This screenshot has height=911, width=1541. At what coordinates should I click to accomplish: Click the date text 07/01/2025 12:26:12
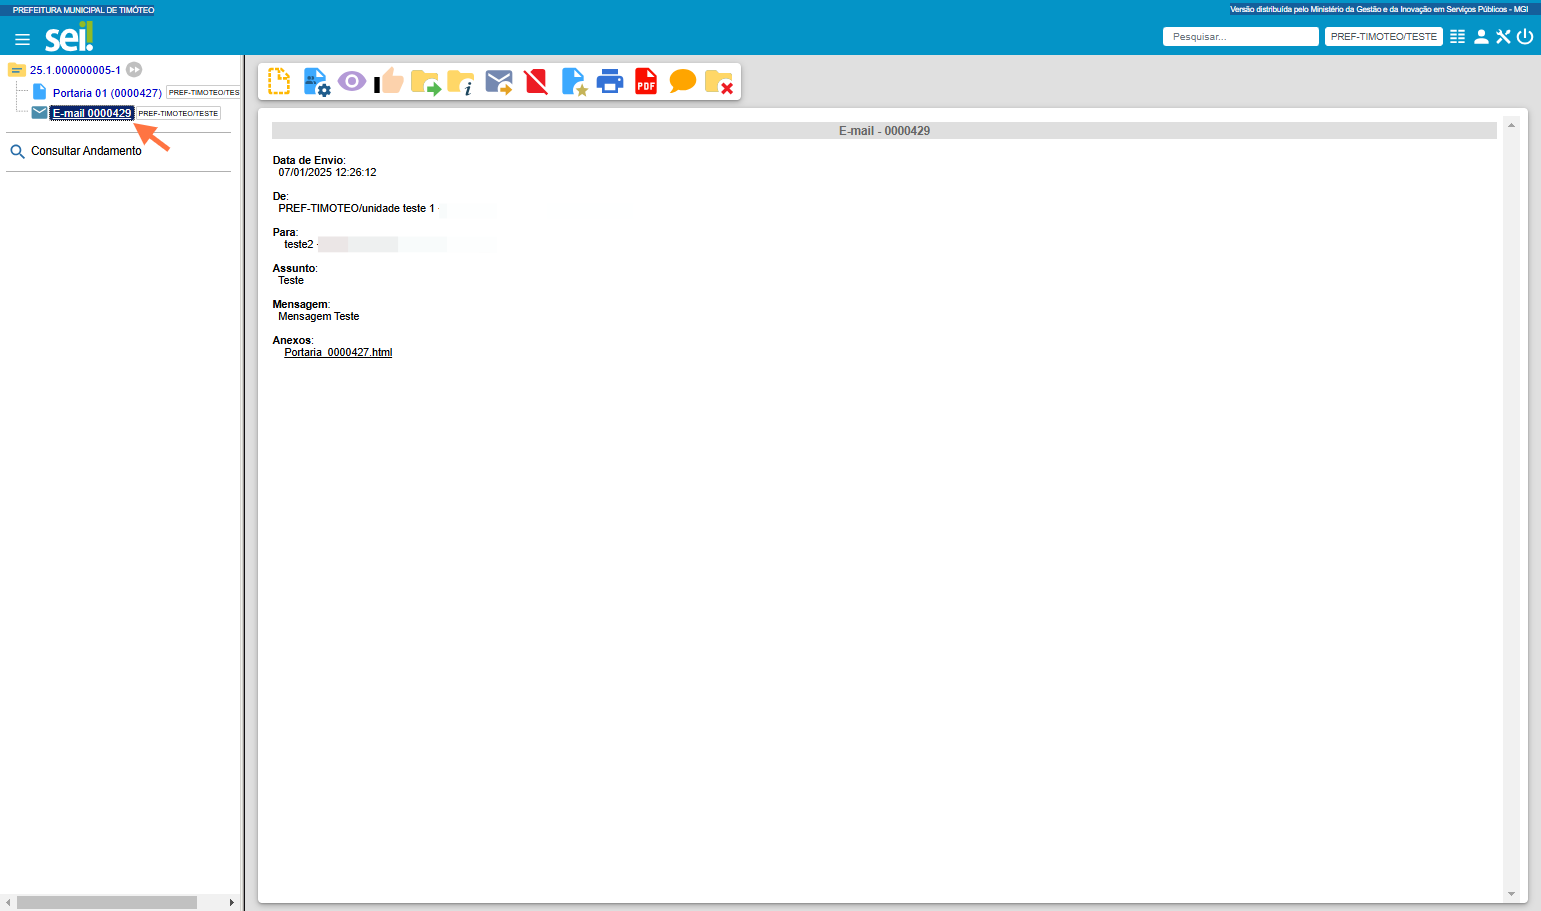coord(327,172)
